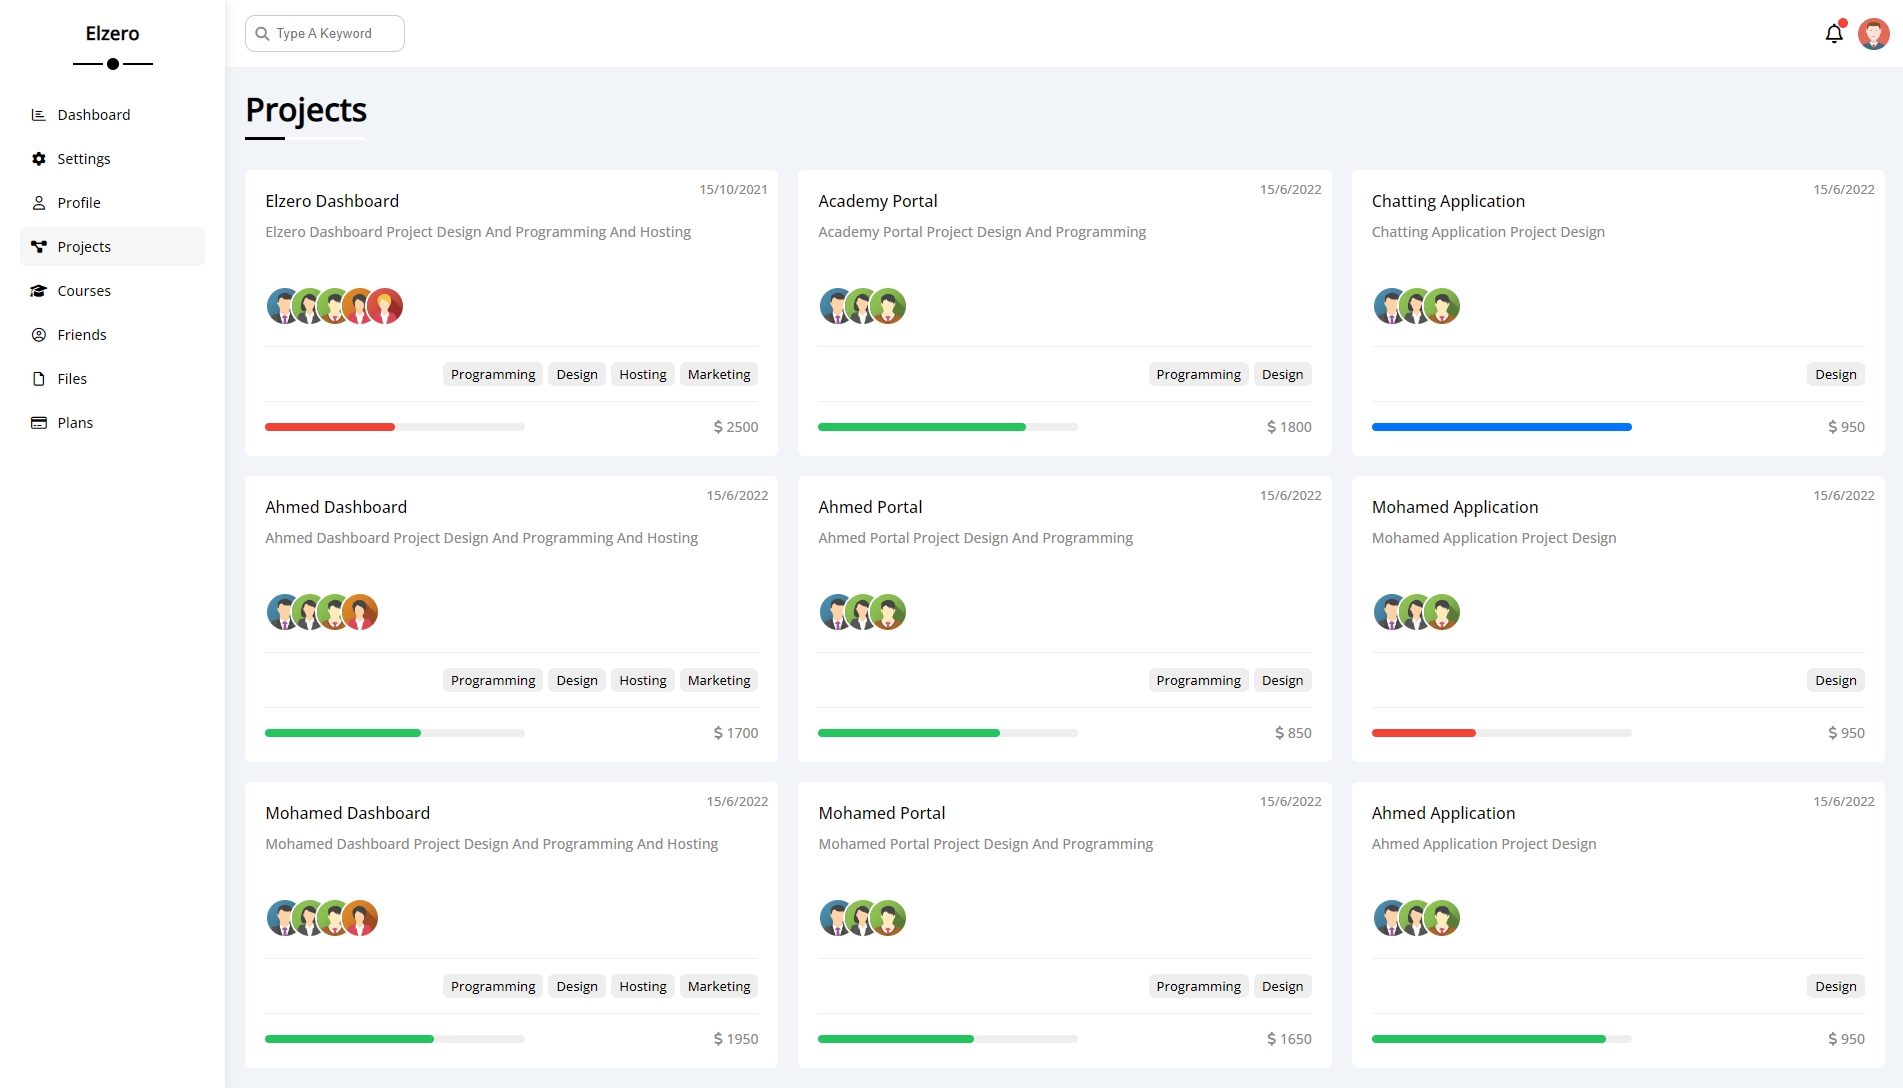Click the Courses graduation cap icon

[x=39, y=291]
